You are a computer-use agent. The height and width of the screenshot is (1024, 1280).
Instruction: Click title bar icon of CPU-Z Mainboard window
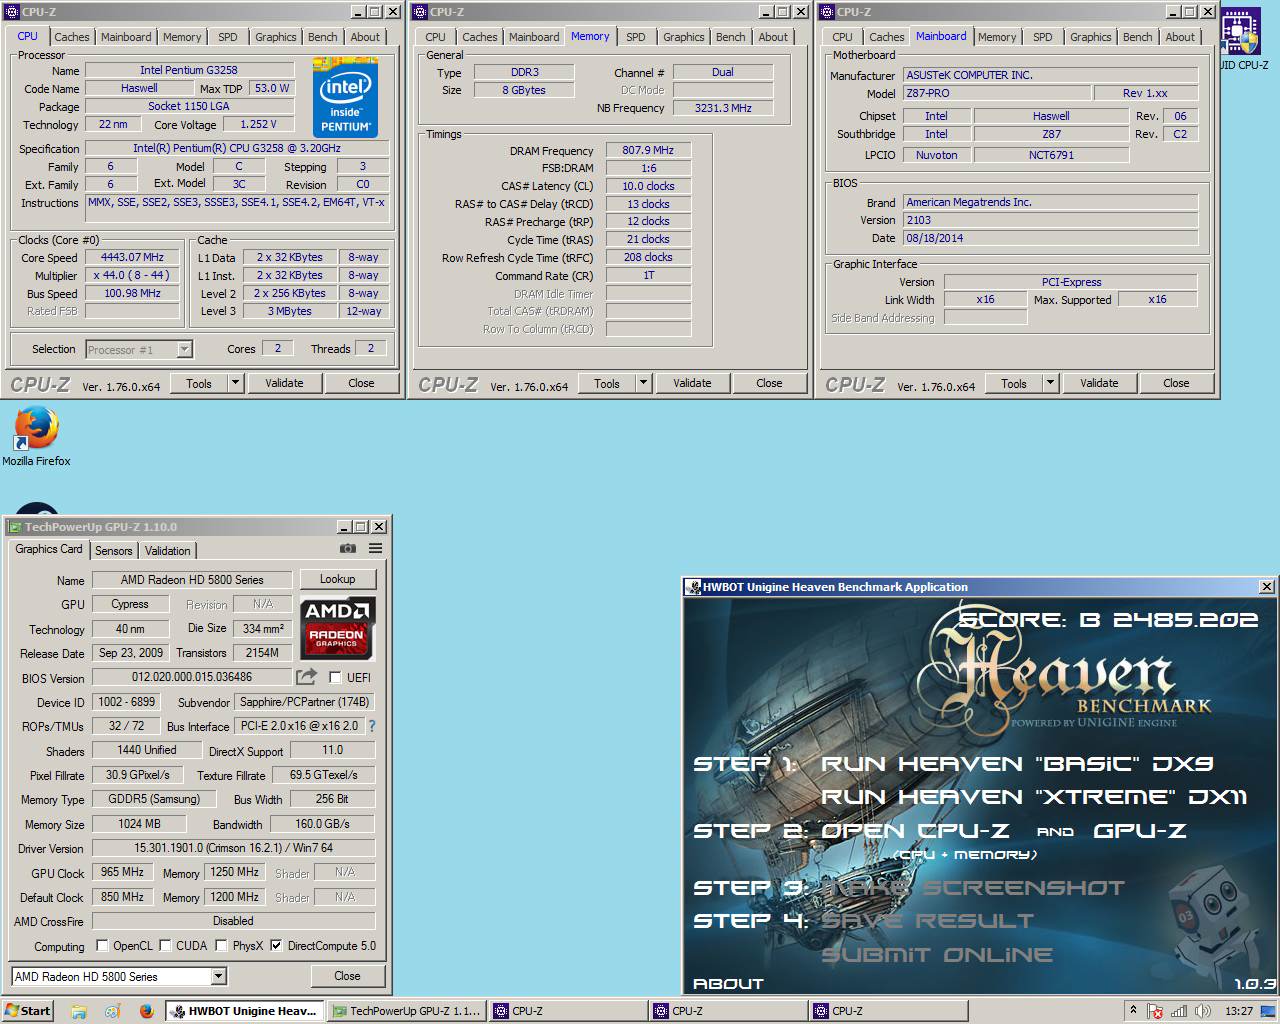click(x=827, y=11)
